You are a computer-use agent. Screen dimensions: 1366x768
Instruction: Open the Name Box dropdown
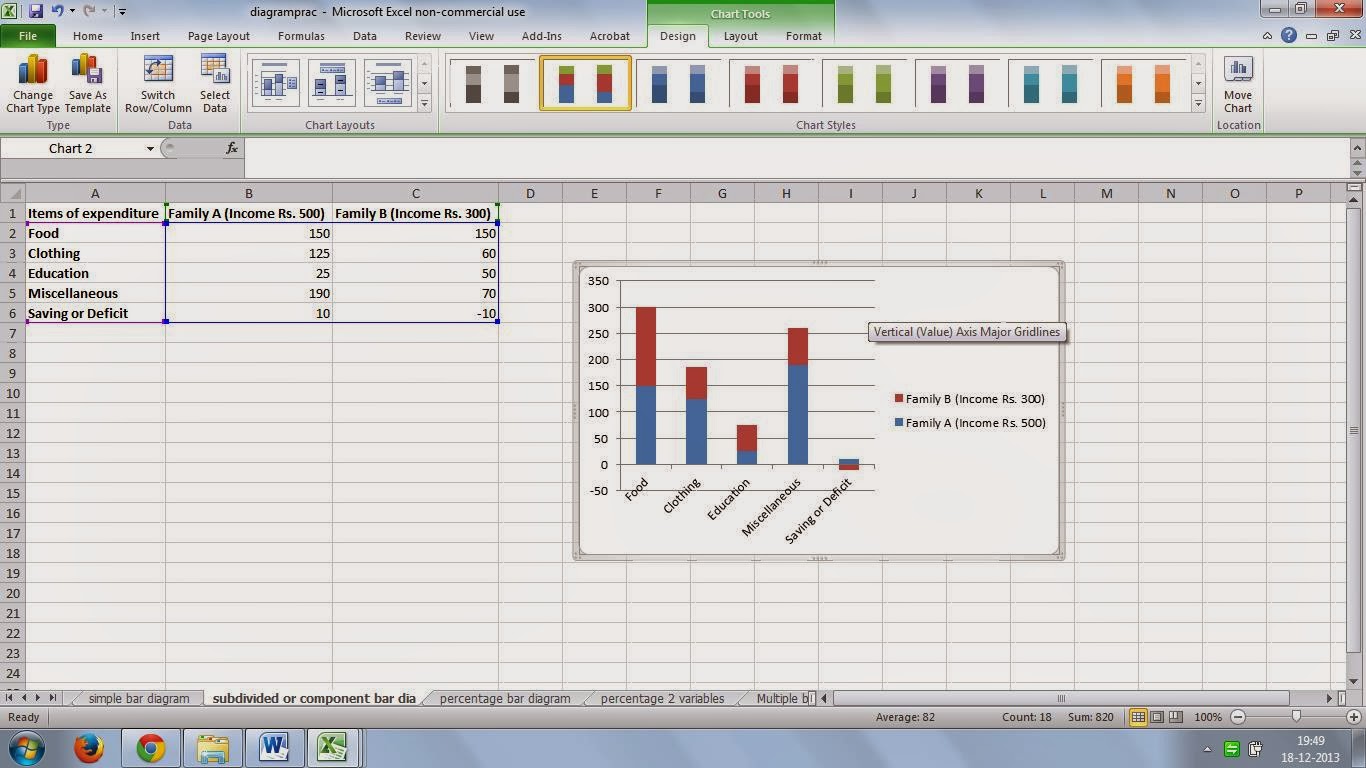tap(148, 148)
